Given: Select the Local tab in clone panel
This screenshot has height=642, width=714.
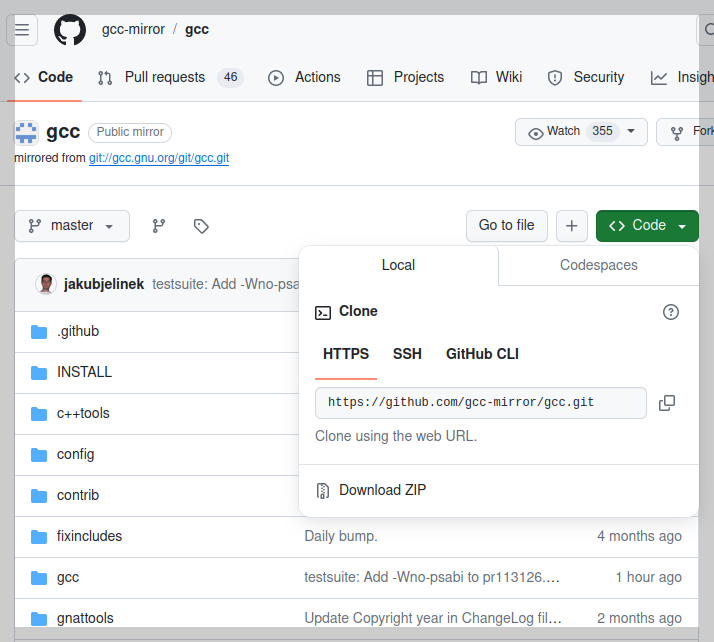Looking at the screenshot, I should [x=398, y=265].
